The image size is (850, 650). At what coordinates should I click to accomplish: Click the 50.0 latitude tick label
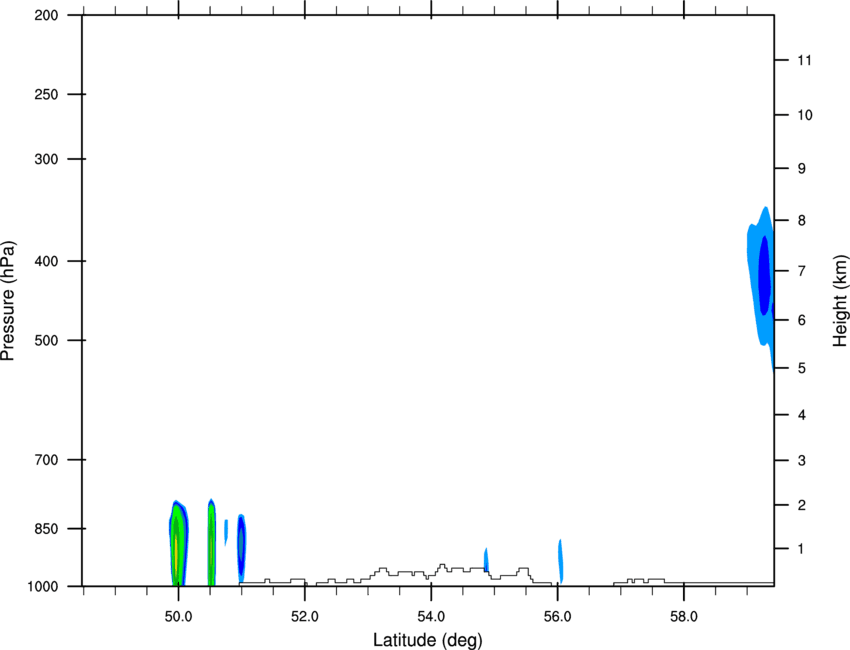178,617
